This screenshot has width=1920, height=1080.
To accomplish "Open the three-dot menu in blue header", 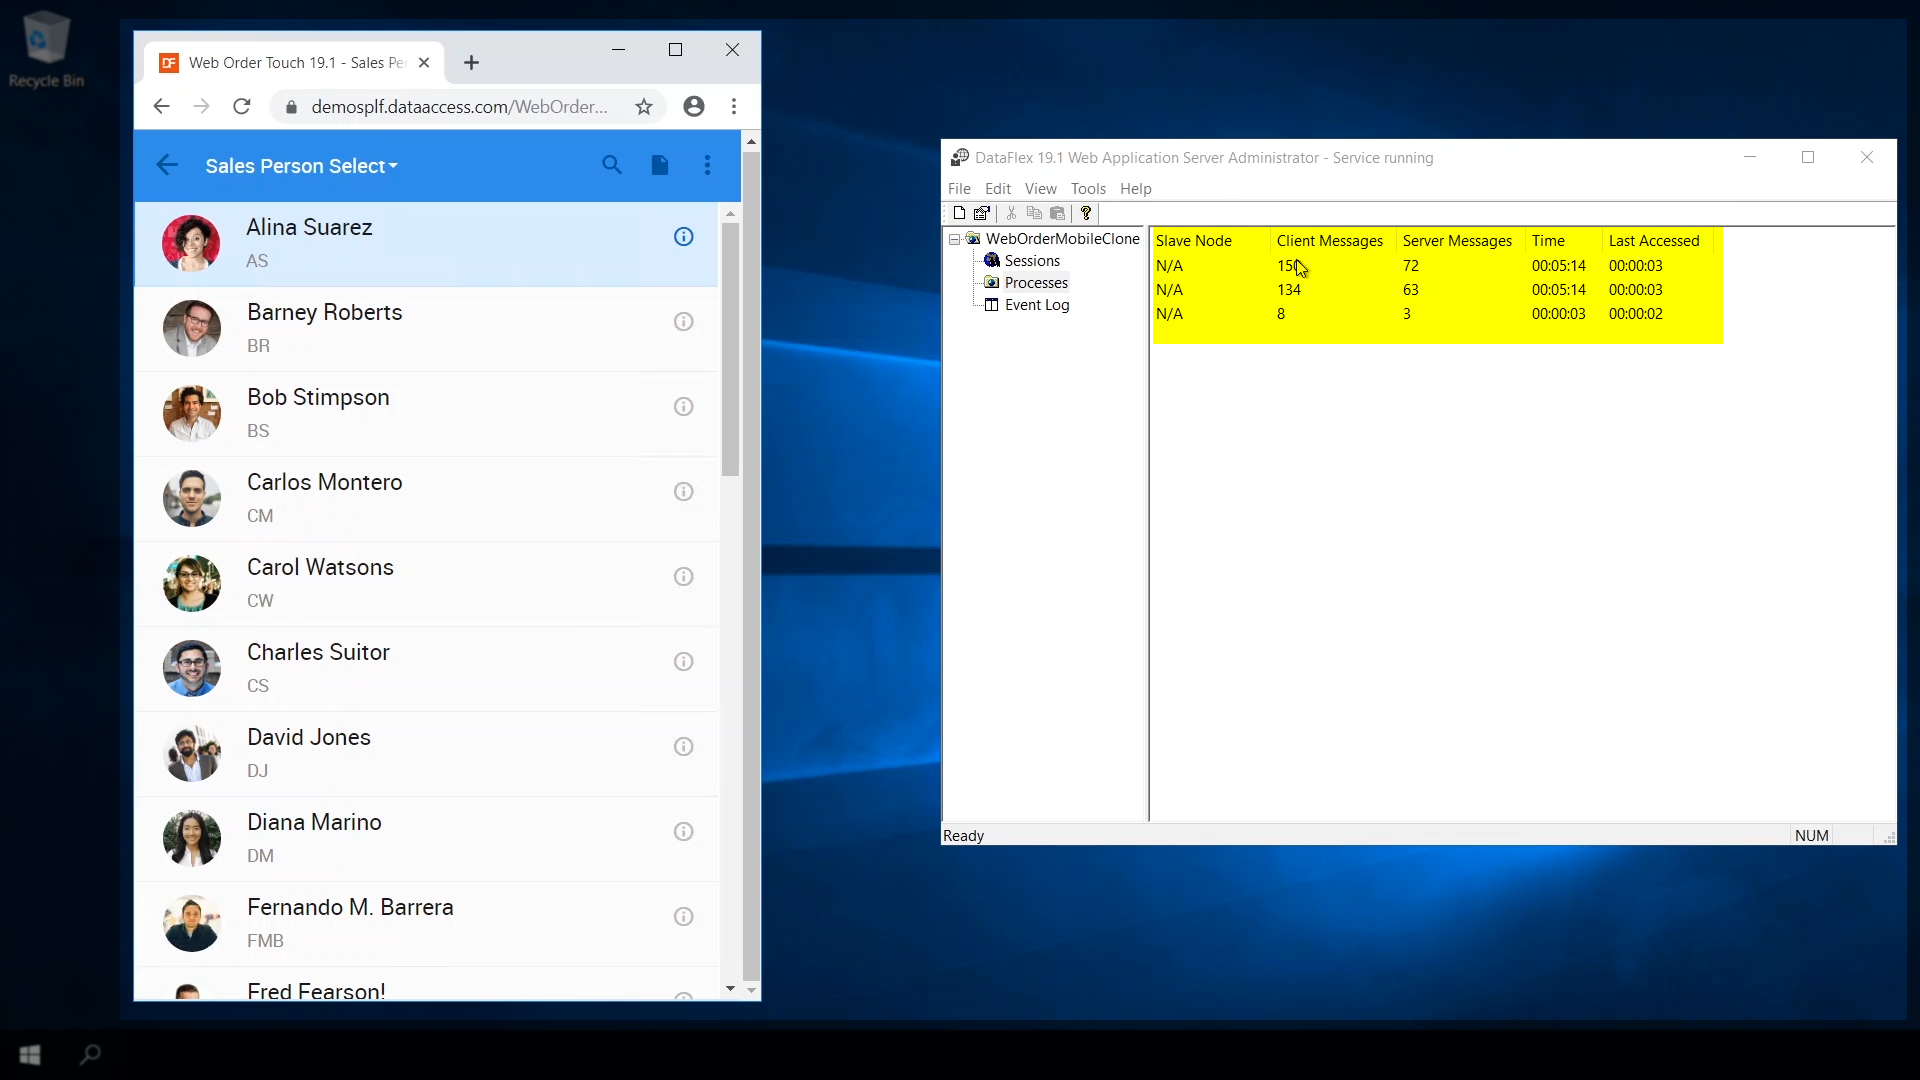I will (x=708, y=166).
